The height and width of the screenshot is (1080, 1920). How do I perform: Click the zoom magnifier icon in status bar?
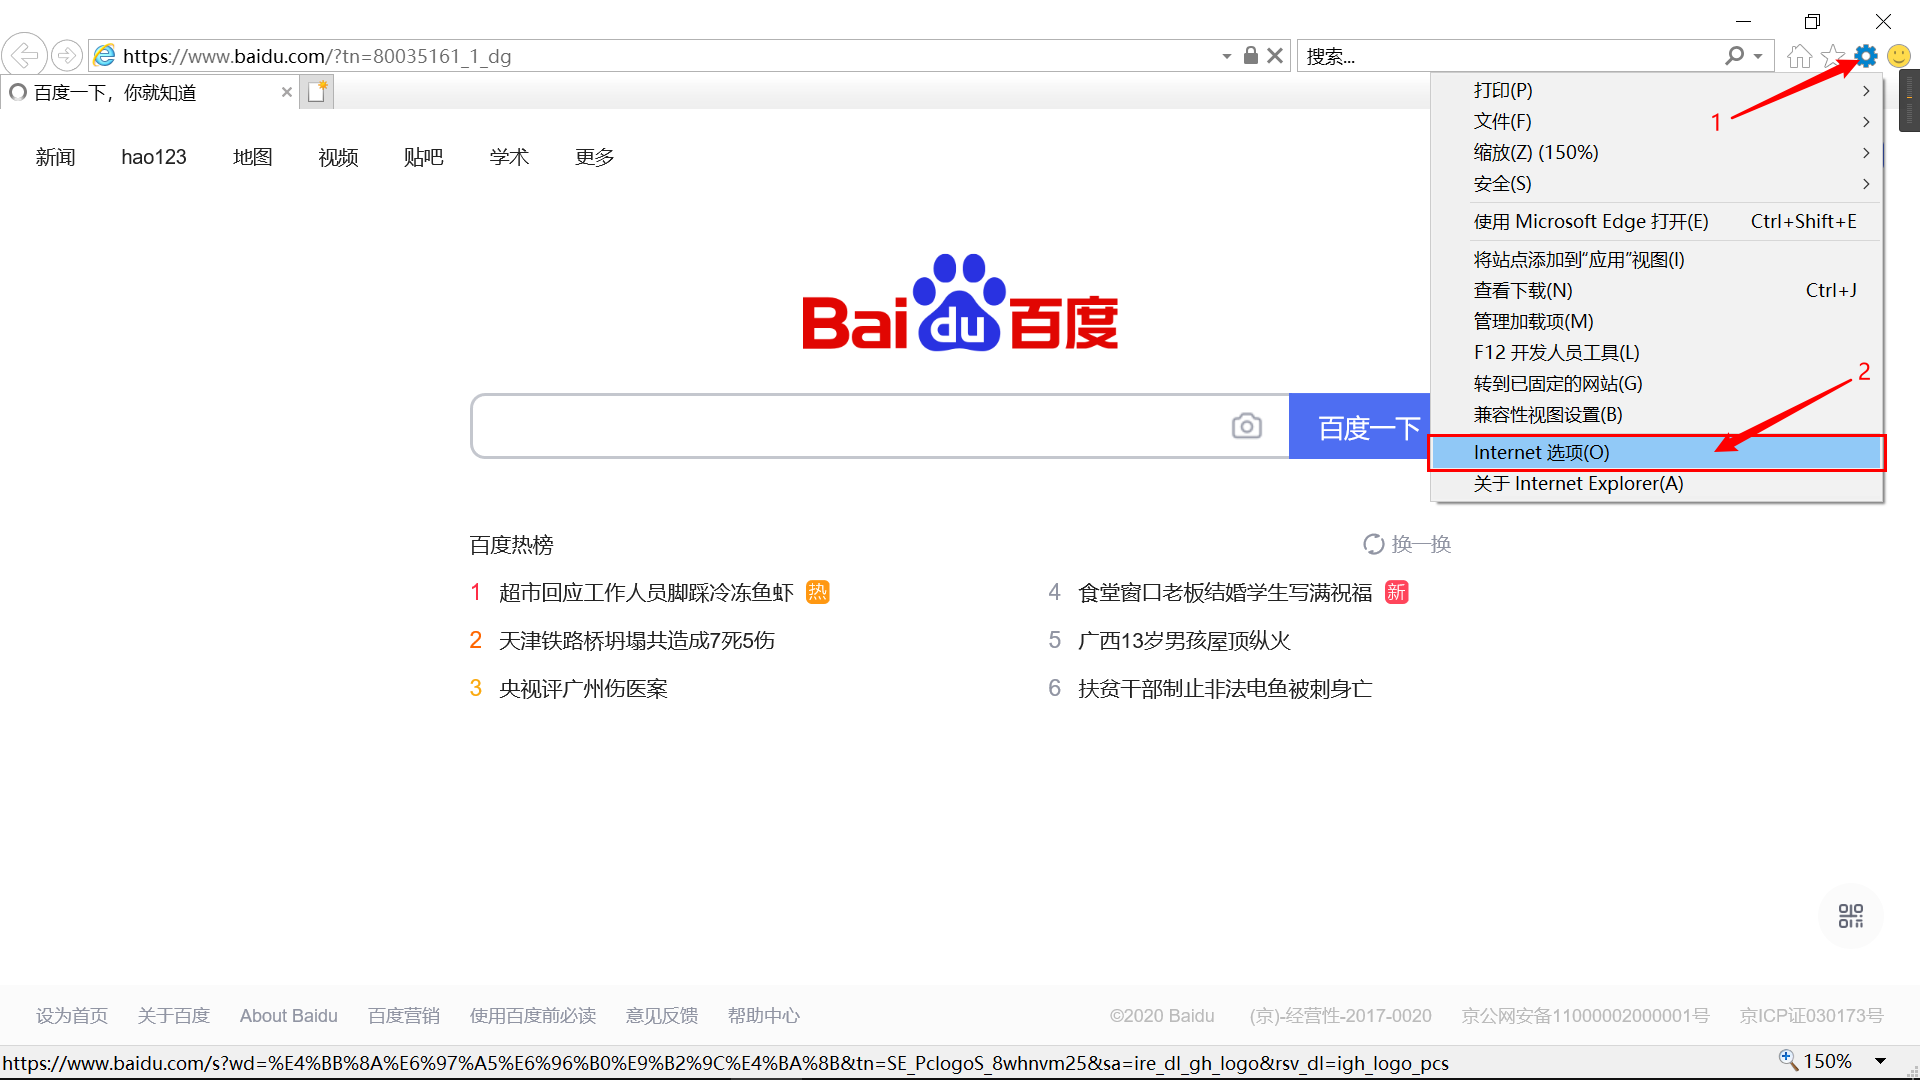pos(1788,1060)
